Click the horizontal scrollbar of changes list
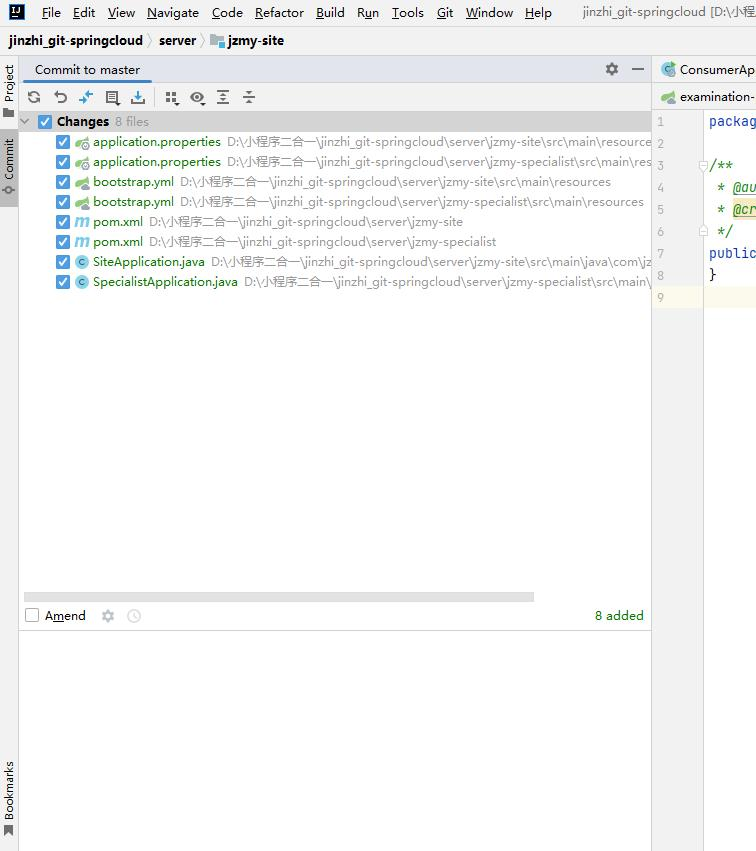This screenshot has height=851, width=756. point(279,597)
